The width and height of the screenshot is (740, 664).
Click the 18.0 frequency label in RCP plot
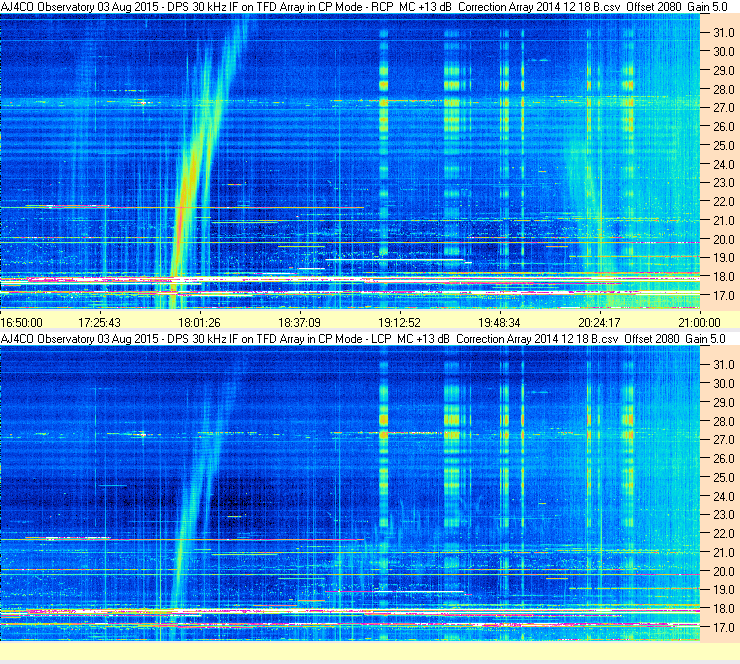[x=723, y=277]
